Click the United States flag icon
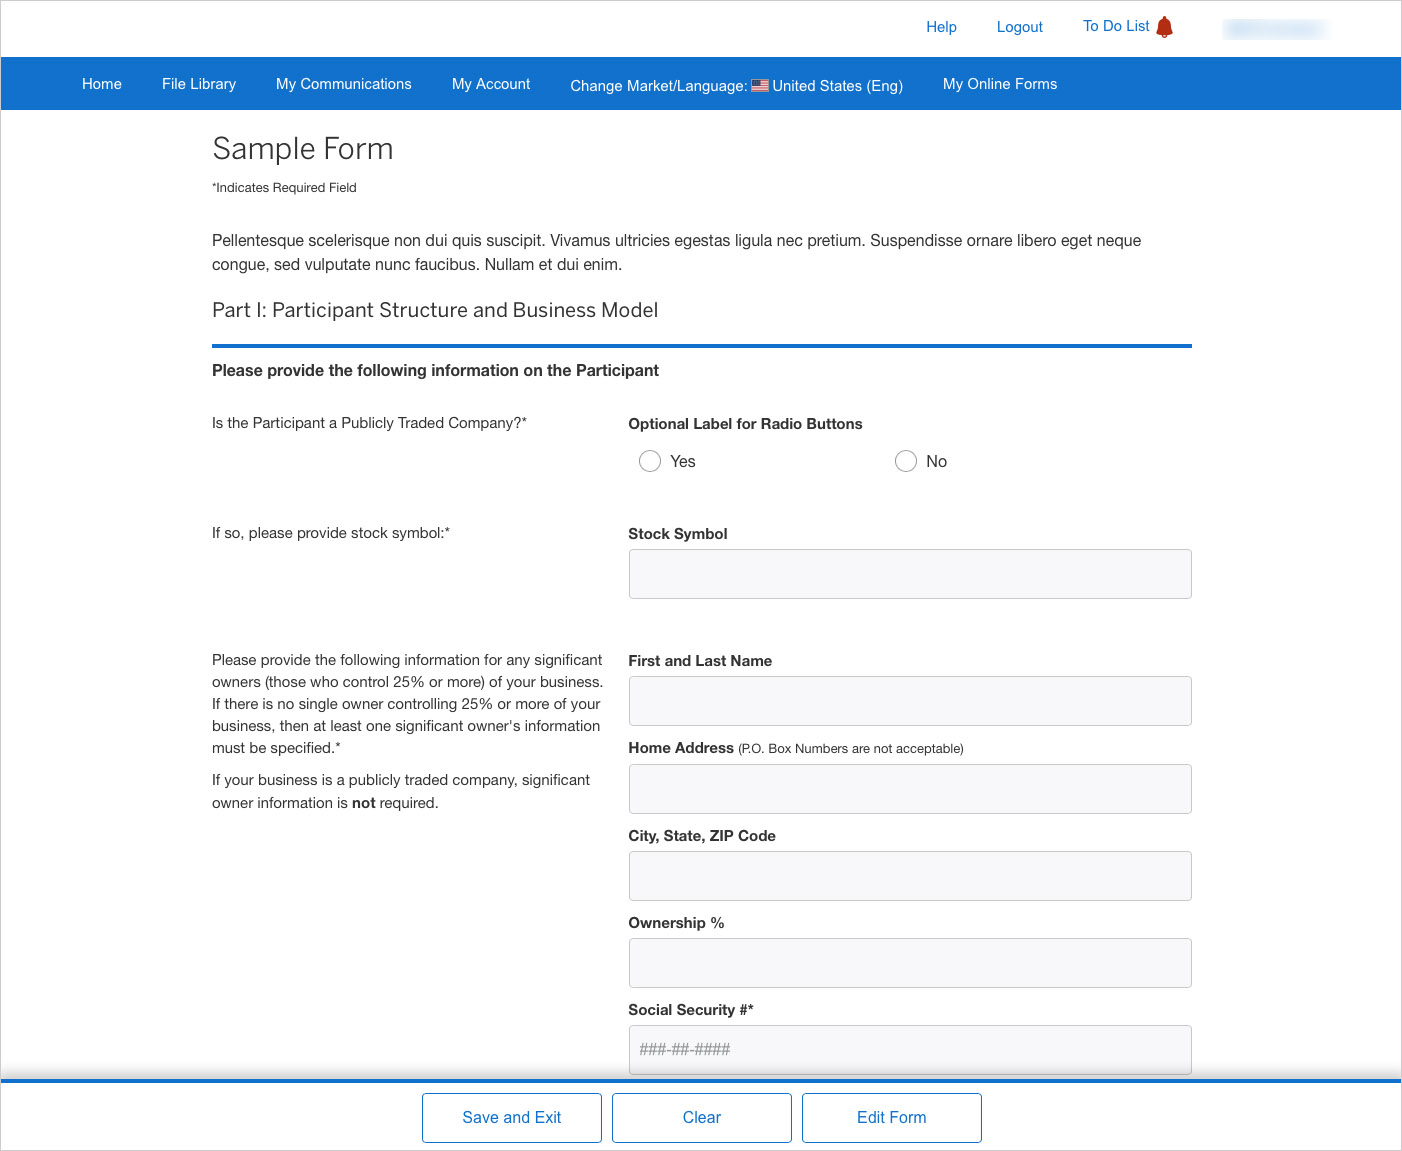The width and height of the screenshot is (1402, 1151). pyautogui.click(x=760, y=86)
